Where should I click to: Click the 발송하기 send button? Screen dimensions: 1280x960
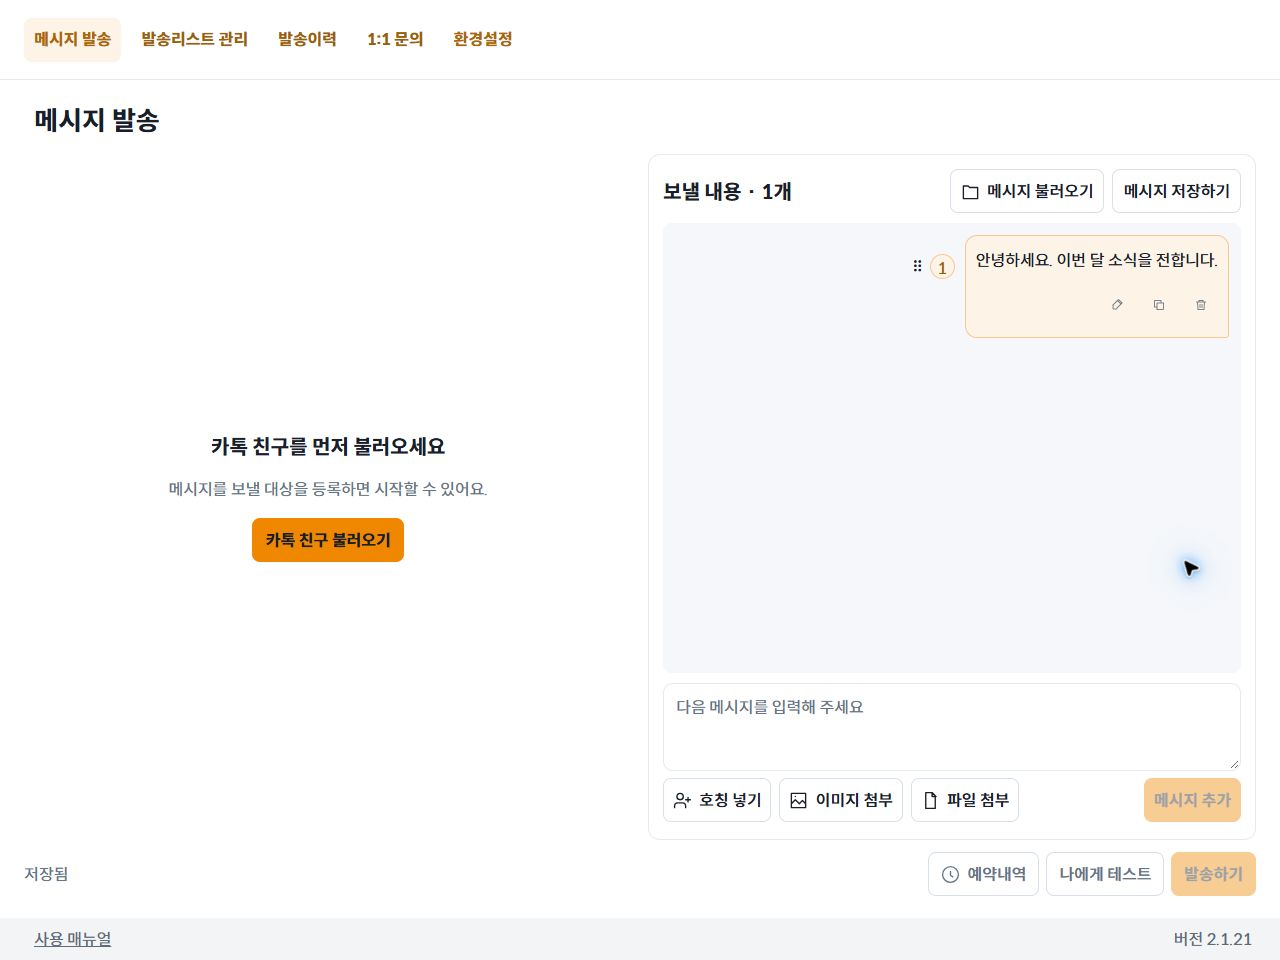[1213, 874]
